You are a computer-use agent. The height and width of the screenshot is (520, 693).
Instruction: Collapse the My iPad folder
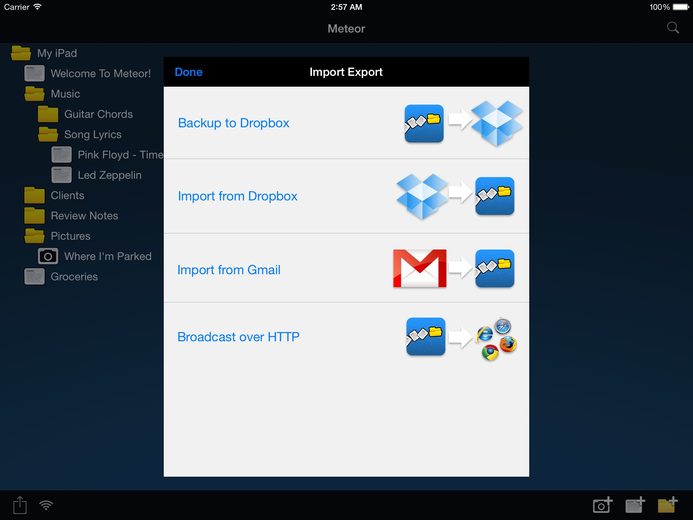pos(44,53)
